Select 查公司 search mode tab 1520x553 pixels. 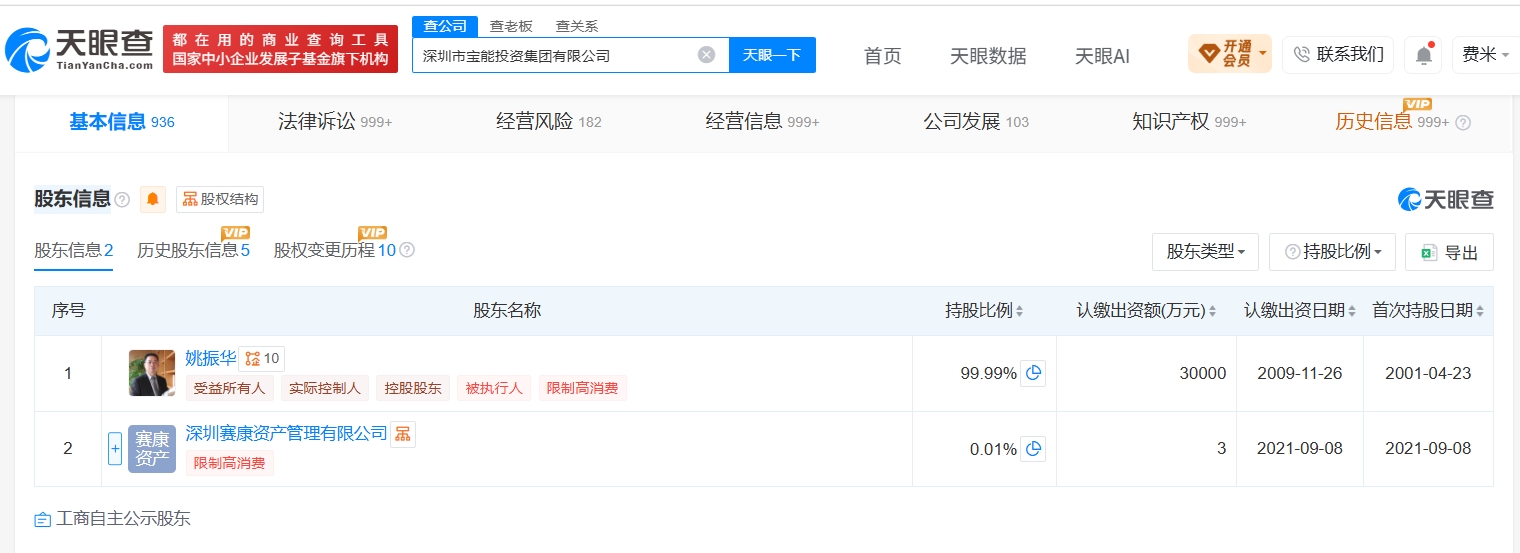click(445, 26)
